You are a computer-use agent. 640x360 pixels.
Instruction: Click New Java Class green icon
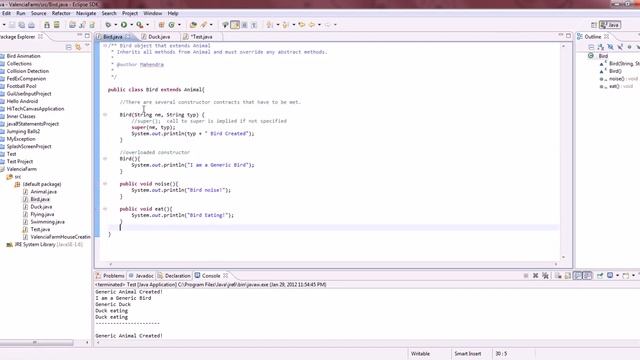coord(171,25)
